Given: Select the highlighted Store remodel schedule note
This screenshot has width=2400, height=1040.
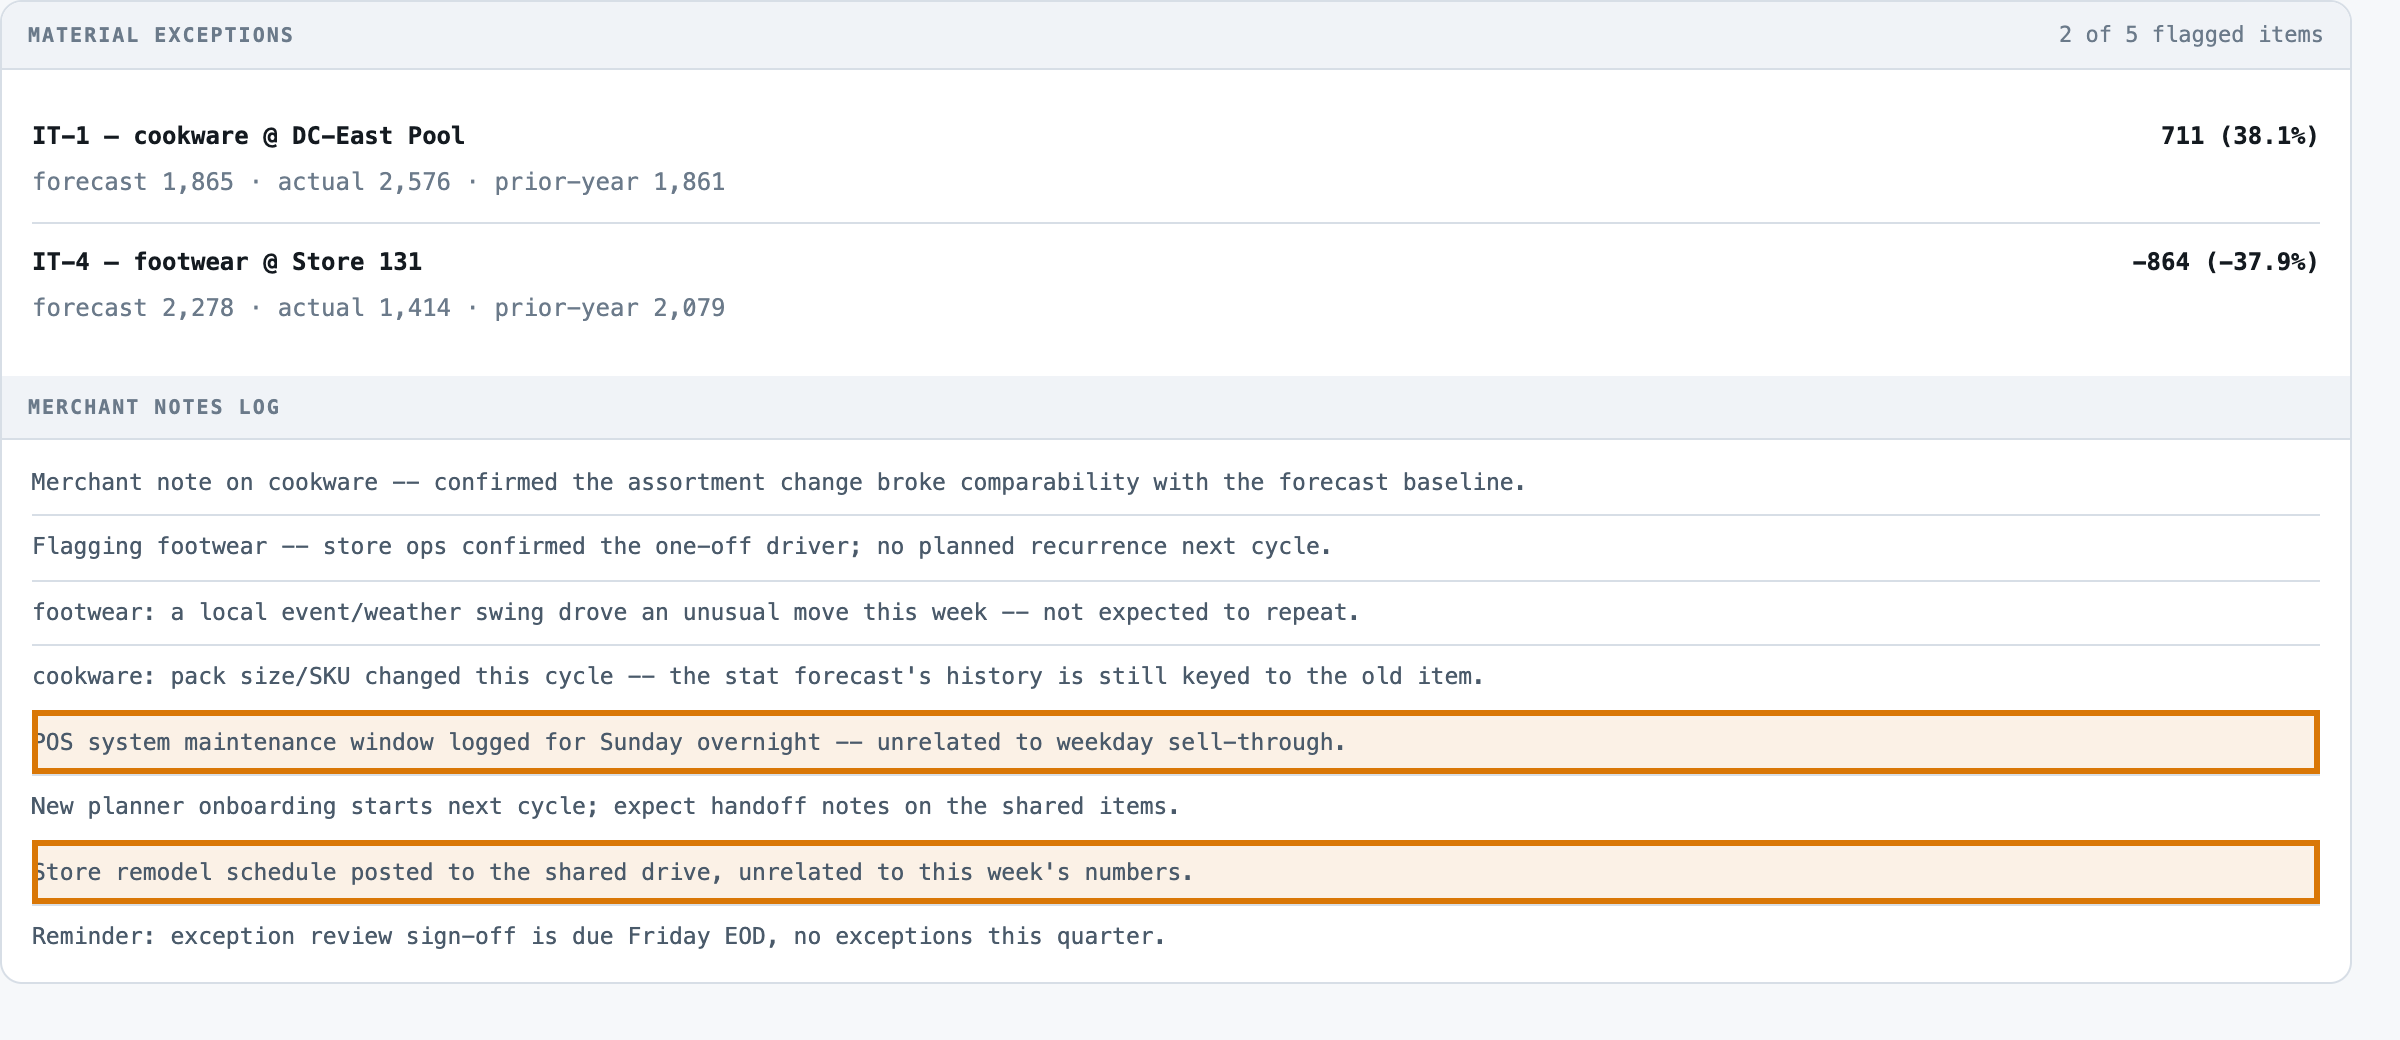Looking at the screenshot, I should pyautogui.click(x=1175, y=872).
